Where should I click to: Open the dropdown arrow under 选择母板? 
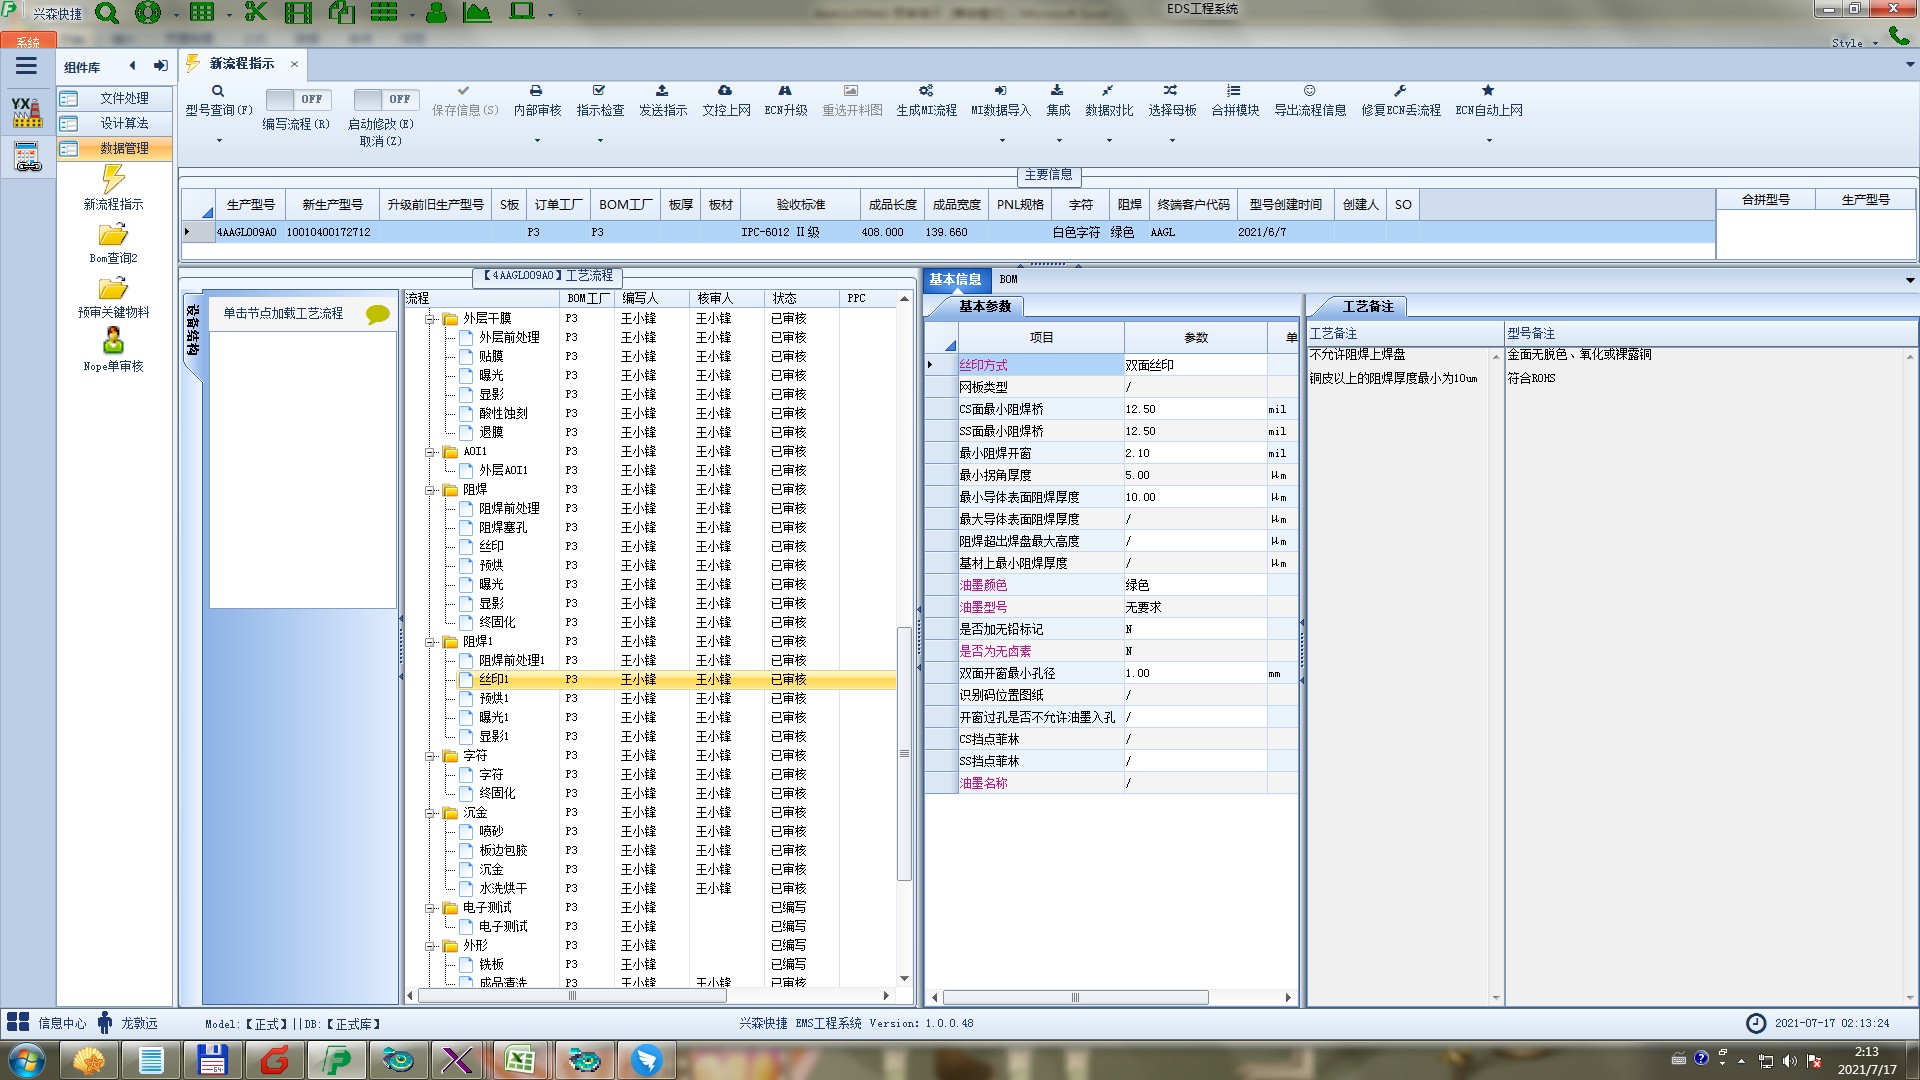[1172, 140]
